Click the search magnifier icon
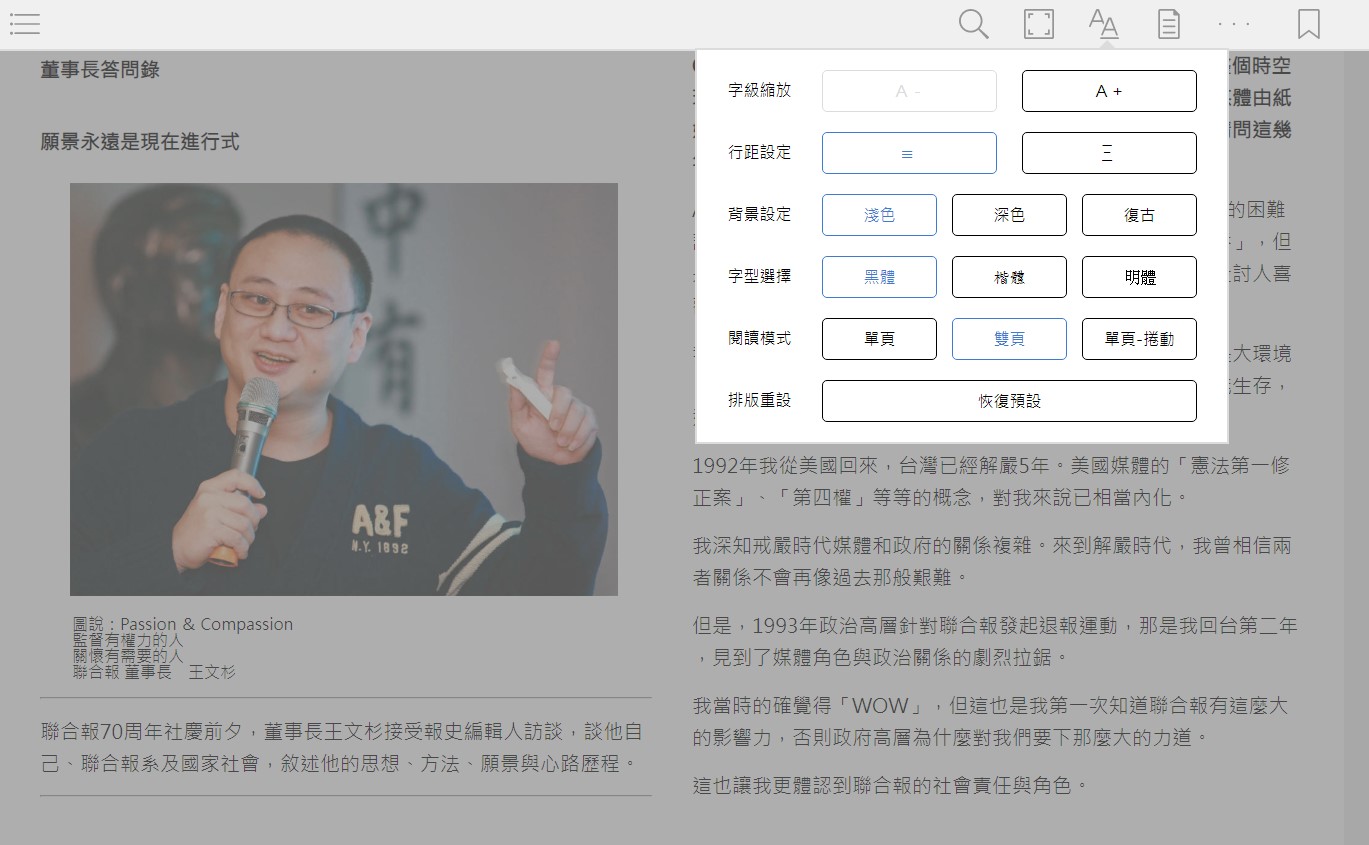This screenshot has width=1369, height=845. 973,24
